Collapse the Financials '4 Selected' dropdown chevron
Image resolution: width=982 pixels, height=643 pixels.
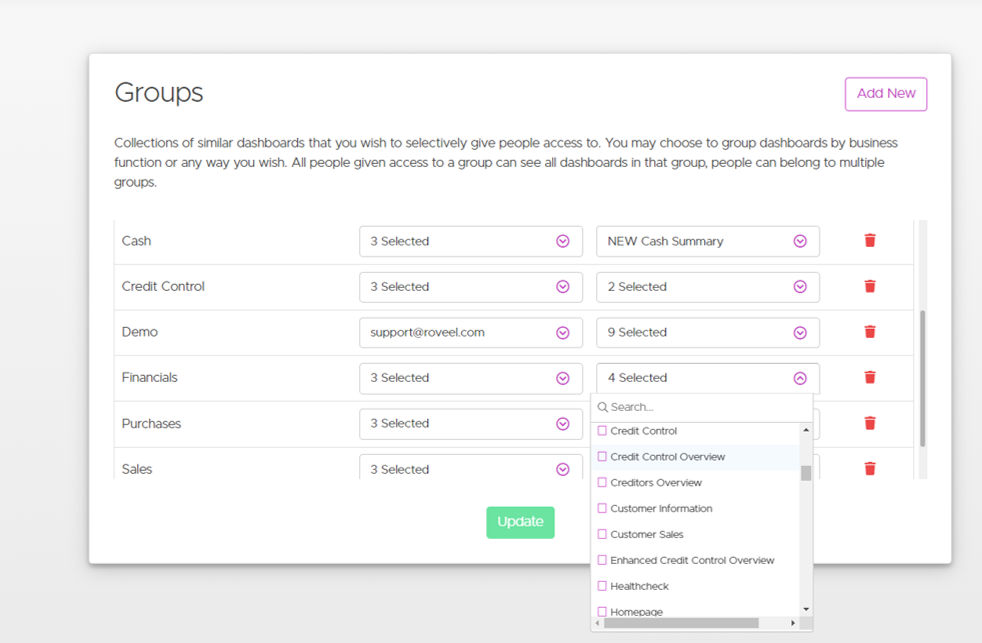[799, 378]
